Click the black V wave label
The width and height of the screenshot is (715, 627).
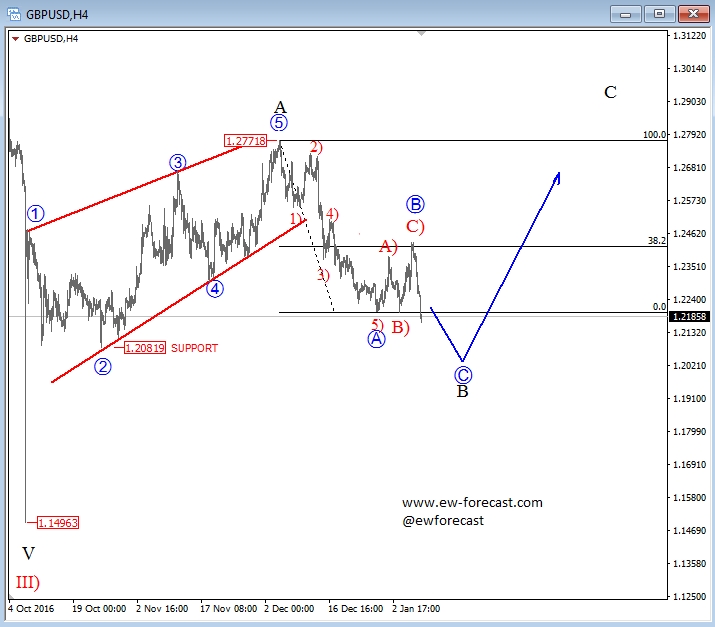tap(28, 554)
